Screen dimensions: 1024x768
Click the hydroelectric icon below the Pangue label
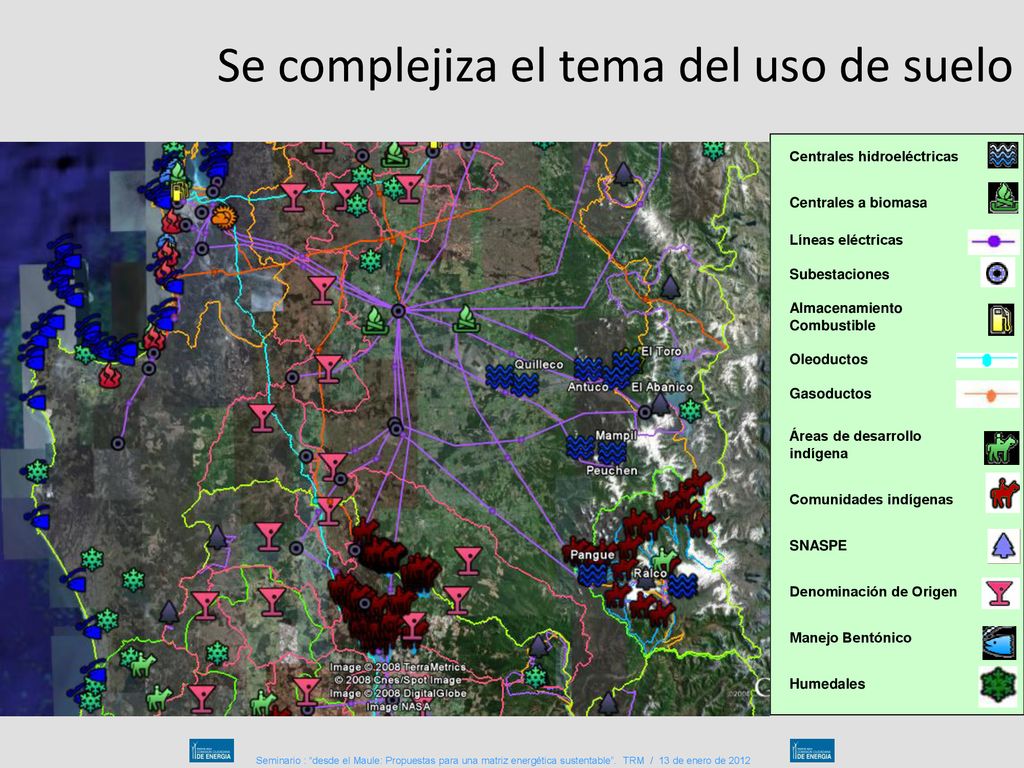(592, 576)
